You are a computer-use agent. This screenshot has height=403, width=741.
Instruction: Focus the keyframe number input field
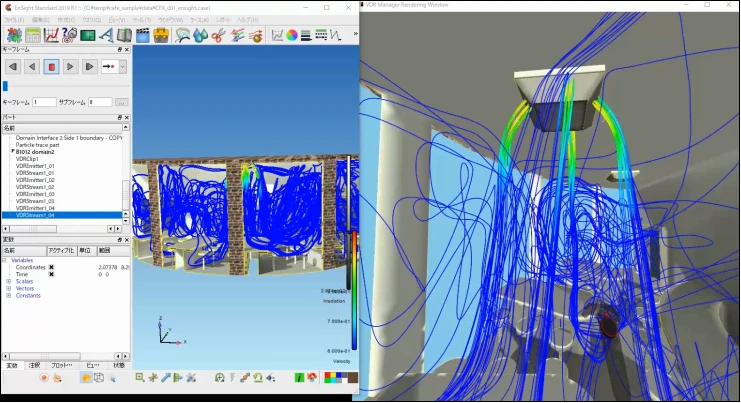tap(44, 102)
